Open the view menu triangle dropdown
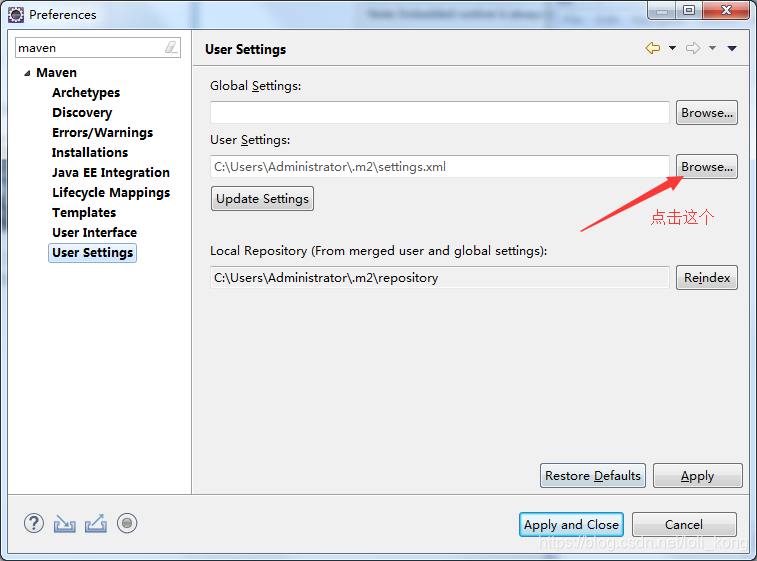 (x=732, y=48)
